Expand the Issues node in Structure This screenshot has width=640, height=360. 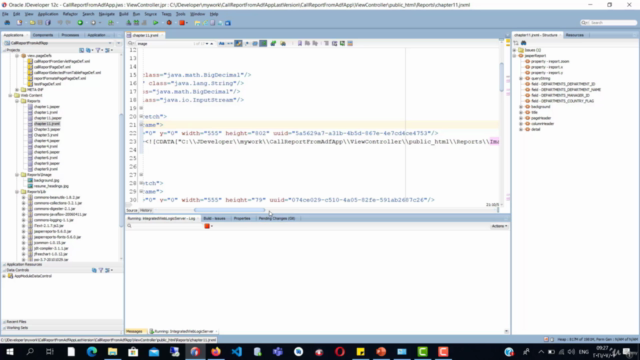click(x=515, y=50)
